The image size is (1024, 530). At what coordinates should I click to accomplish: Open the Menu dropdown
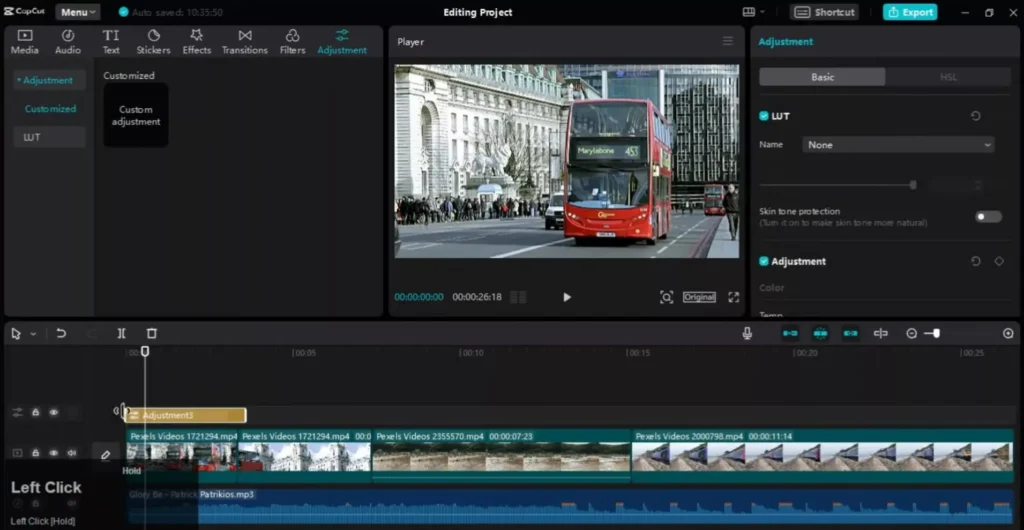click(x=78, y=12)
